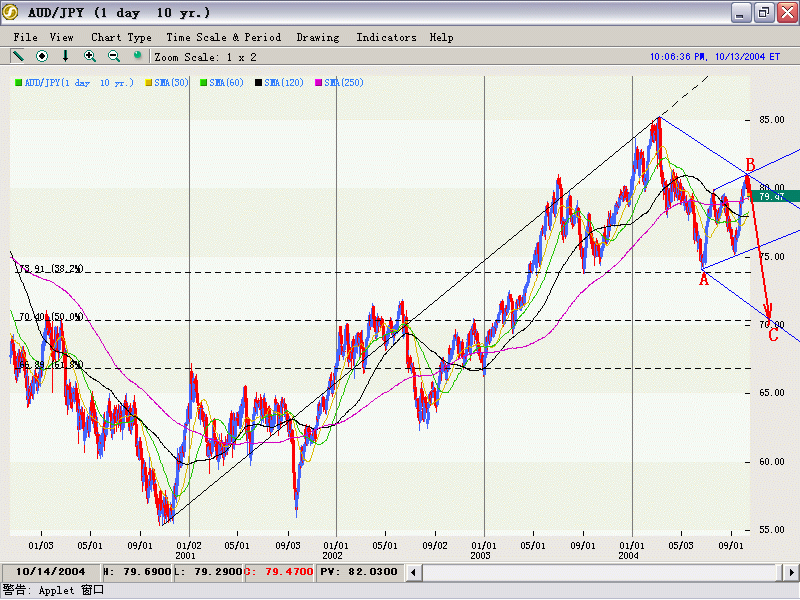Open the View menu
The height and width of the screenshot is (600, 800).
tap(62, 37)
